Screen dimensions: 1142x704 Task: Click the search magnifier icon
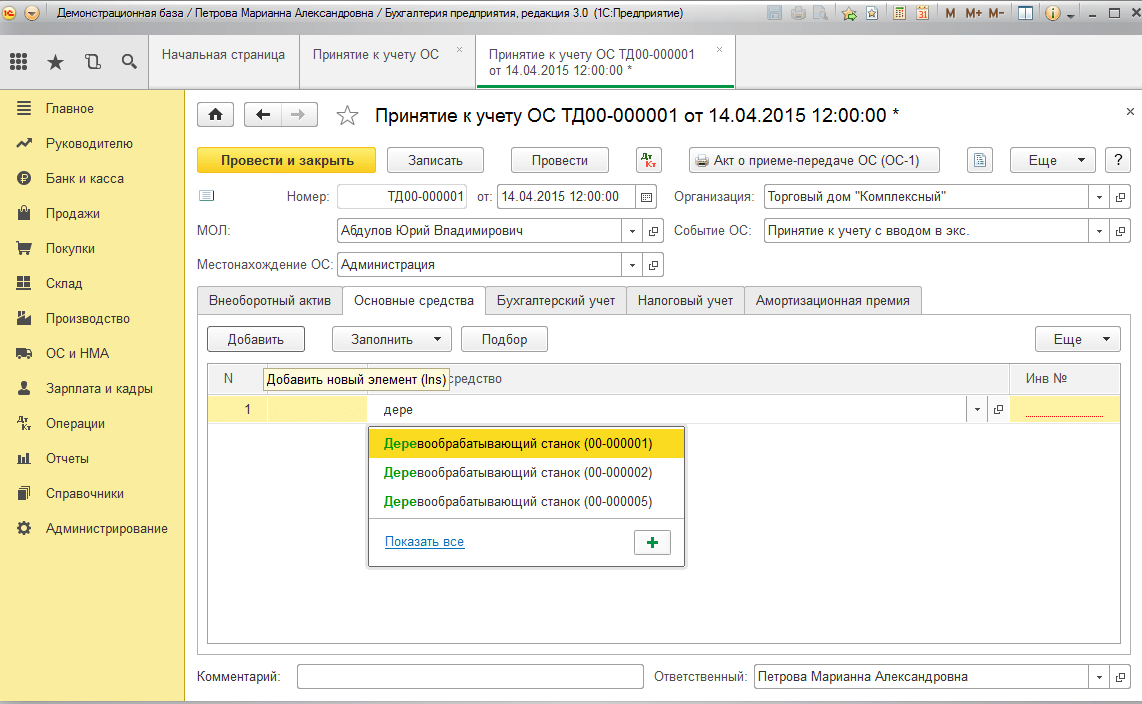pyautogui.click(x=129, y=62)
